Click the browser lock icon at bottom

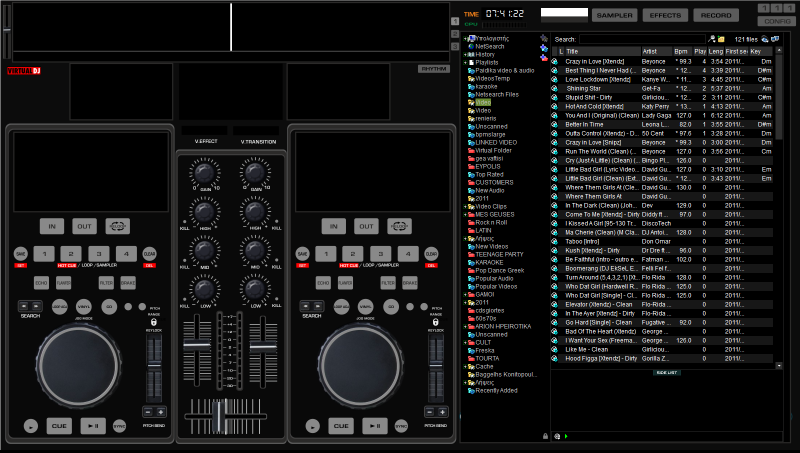pos(545,436)
